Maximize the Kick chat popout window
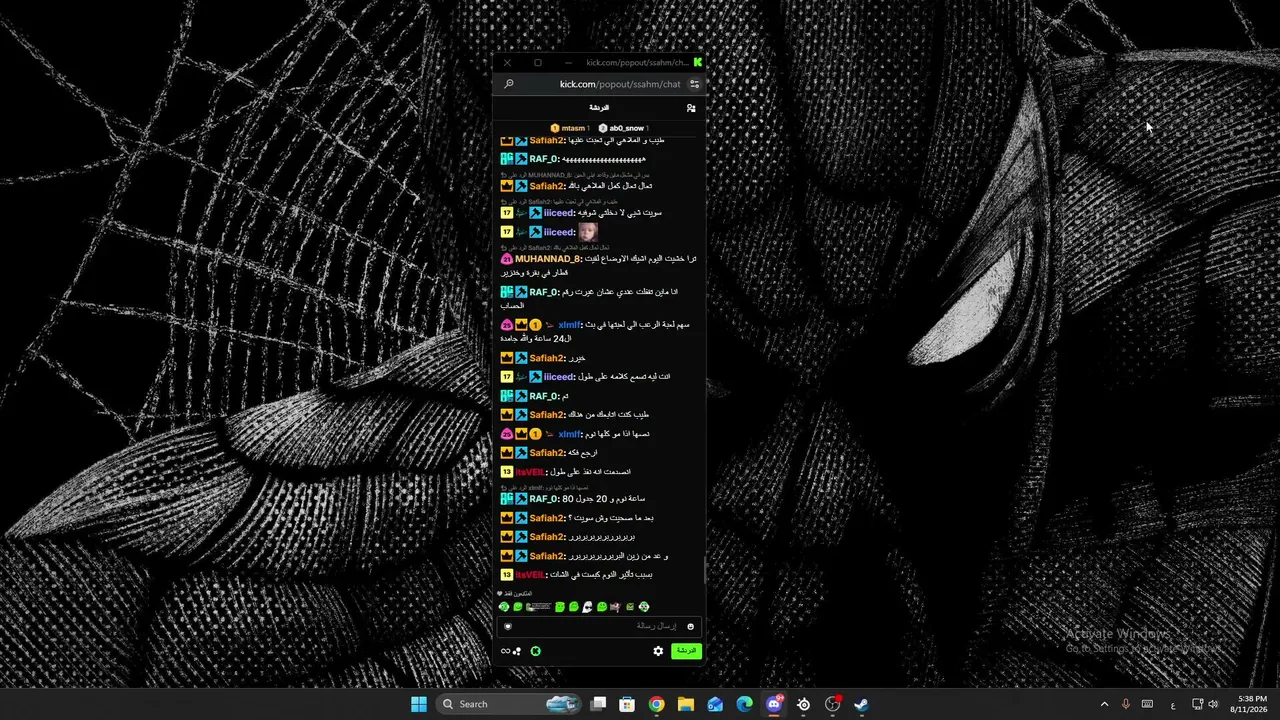 click(x=538, y=62)
